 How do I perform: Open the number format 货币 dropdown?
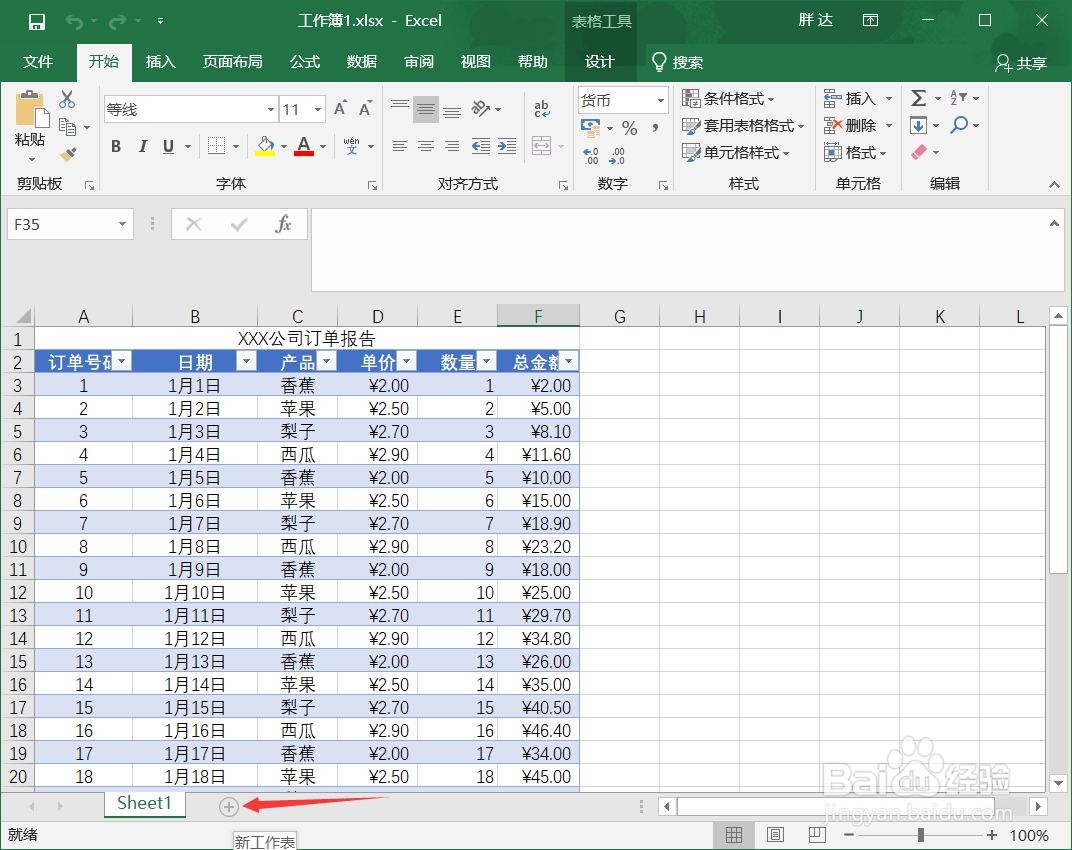coord(660,101)
